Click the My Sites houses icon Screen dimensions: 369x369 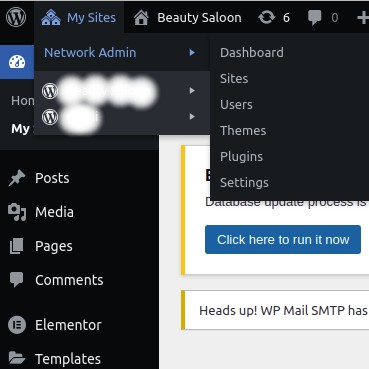pyautogui.click(x=51, y=18)
